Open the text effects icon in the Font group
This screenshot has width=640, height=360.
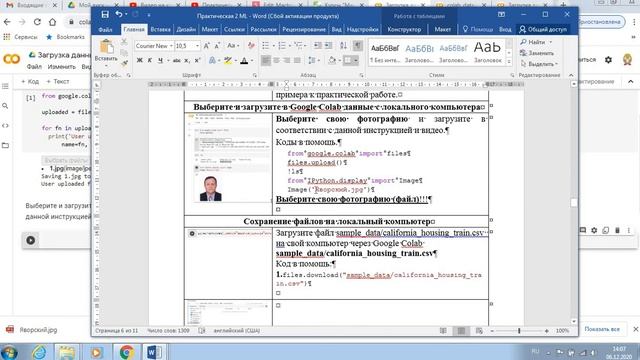(x=212, y=60)
